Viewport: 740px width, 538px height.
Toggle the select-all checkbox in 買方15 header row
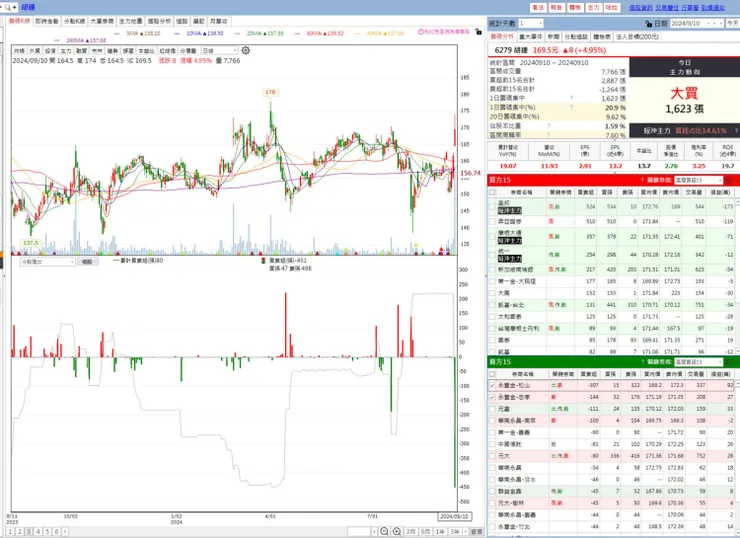(492, 192)
